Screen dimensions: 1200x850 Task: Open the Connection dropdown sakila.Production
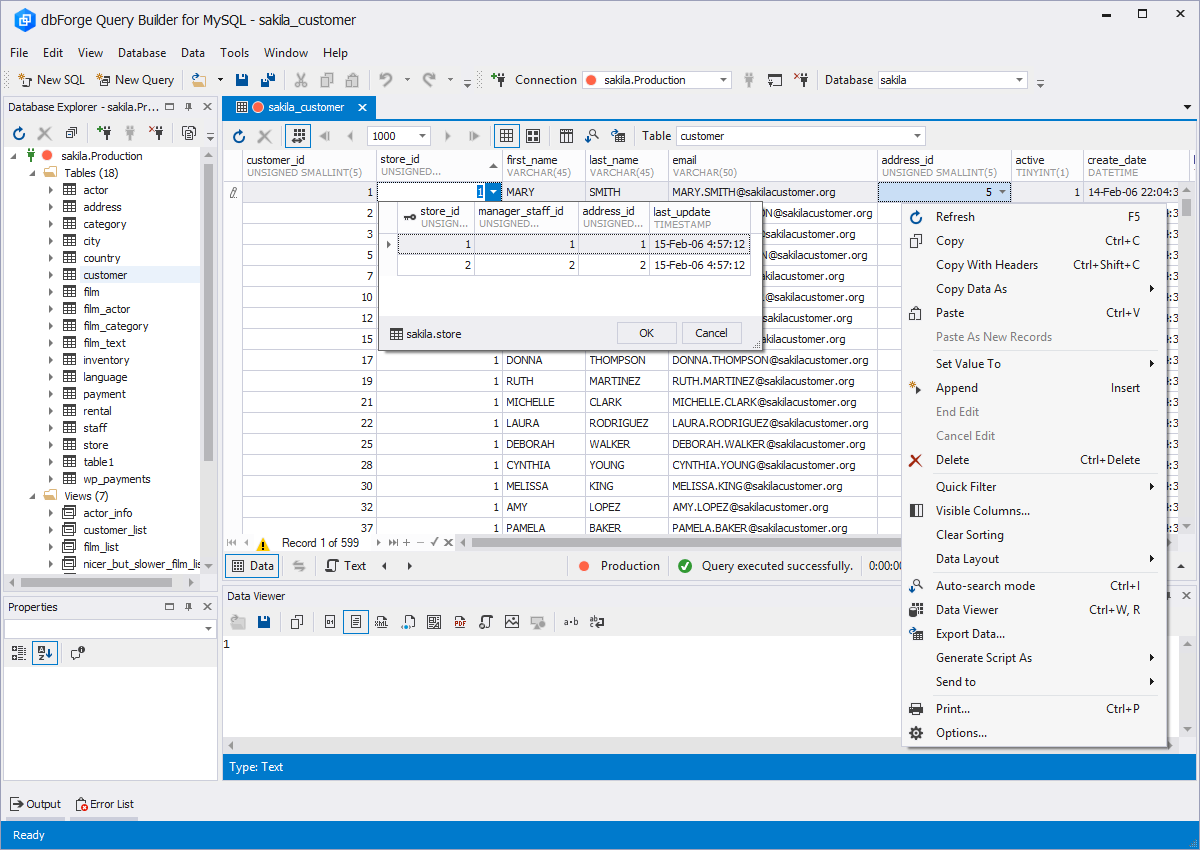click(723, 80)
